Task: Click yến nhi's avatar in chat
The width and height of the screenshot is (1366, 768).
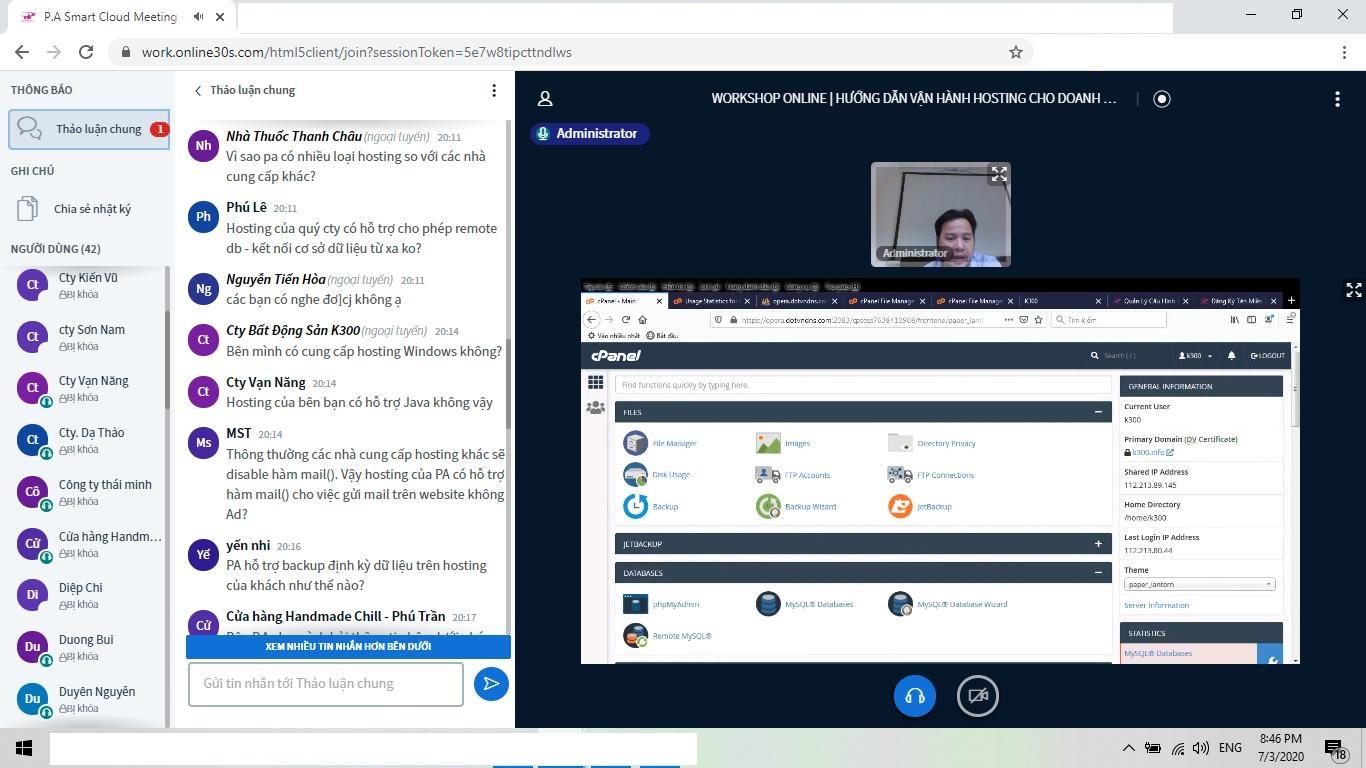Action: click(x=203, y=554)
